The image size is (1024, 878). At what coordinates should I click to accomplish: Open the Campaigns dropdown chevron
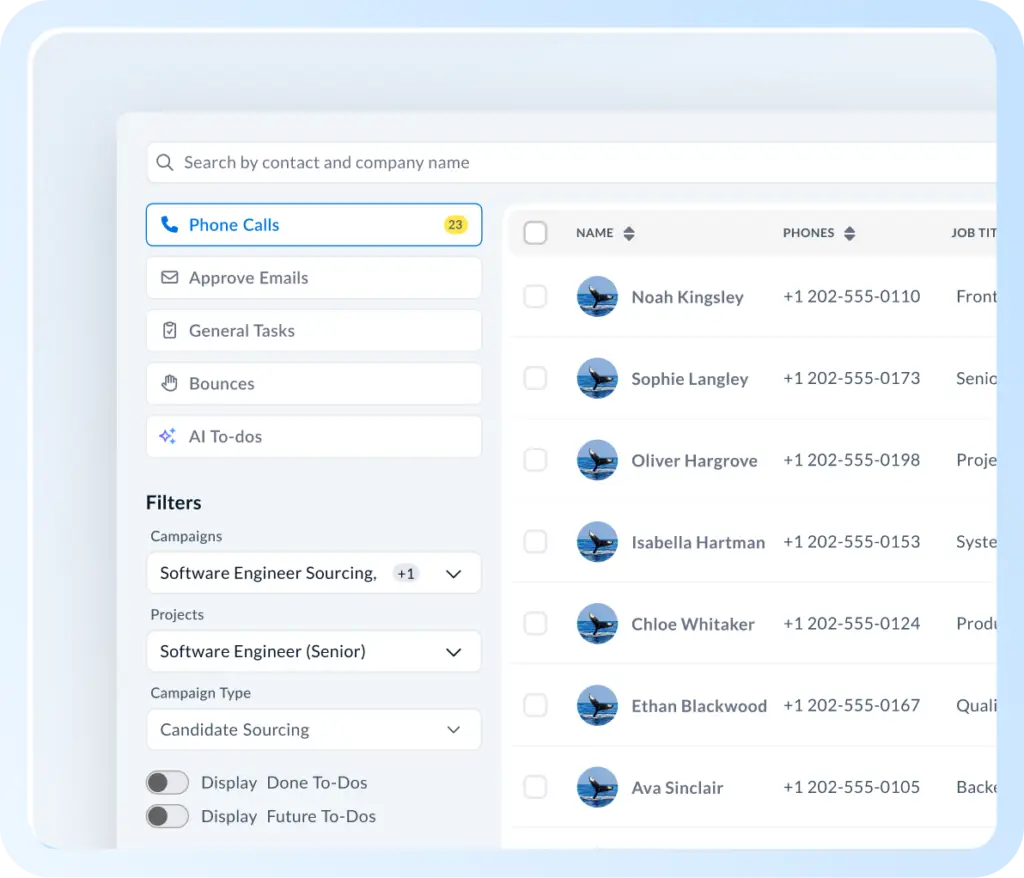pyautogui.click(x=453, y=574)
